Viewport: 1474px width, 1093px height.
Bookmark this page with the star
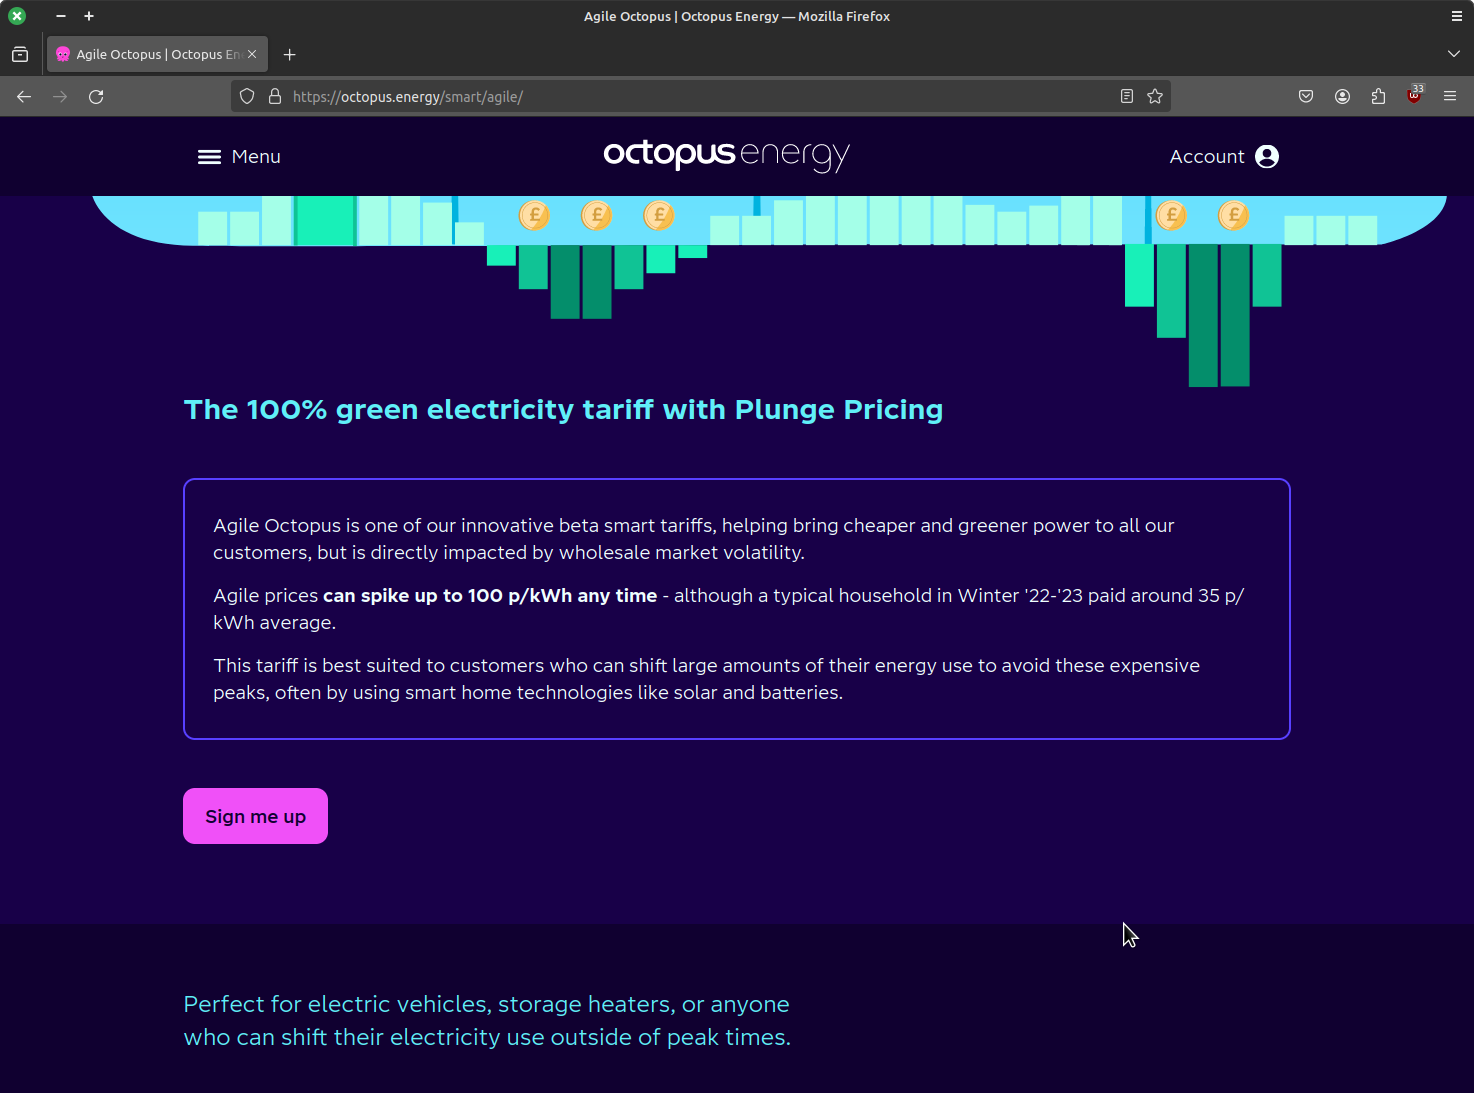1155,97
